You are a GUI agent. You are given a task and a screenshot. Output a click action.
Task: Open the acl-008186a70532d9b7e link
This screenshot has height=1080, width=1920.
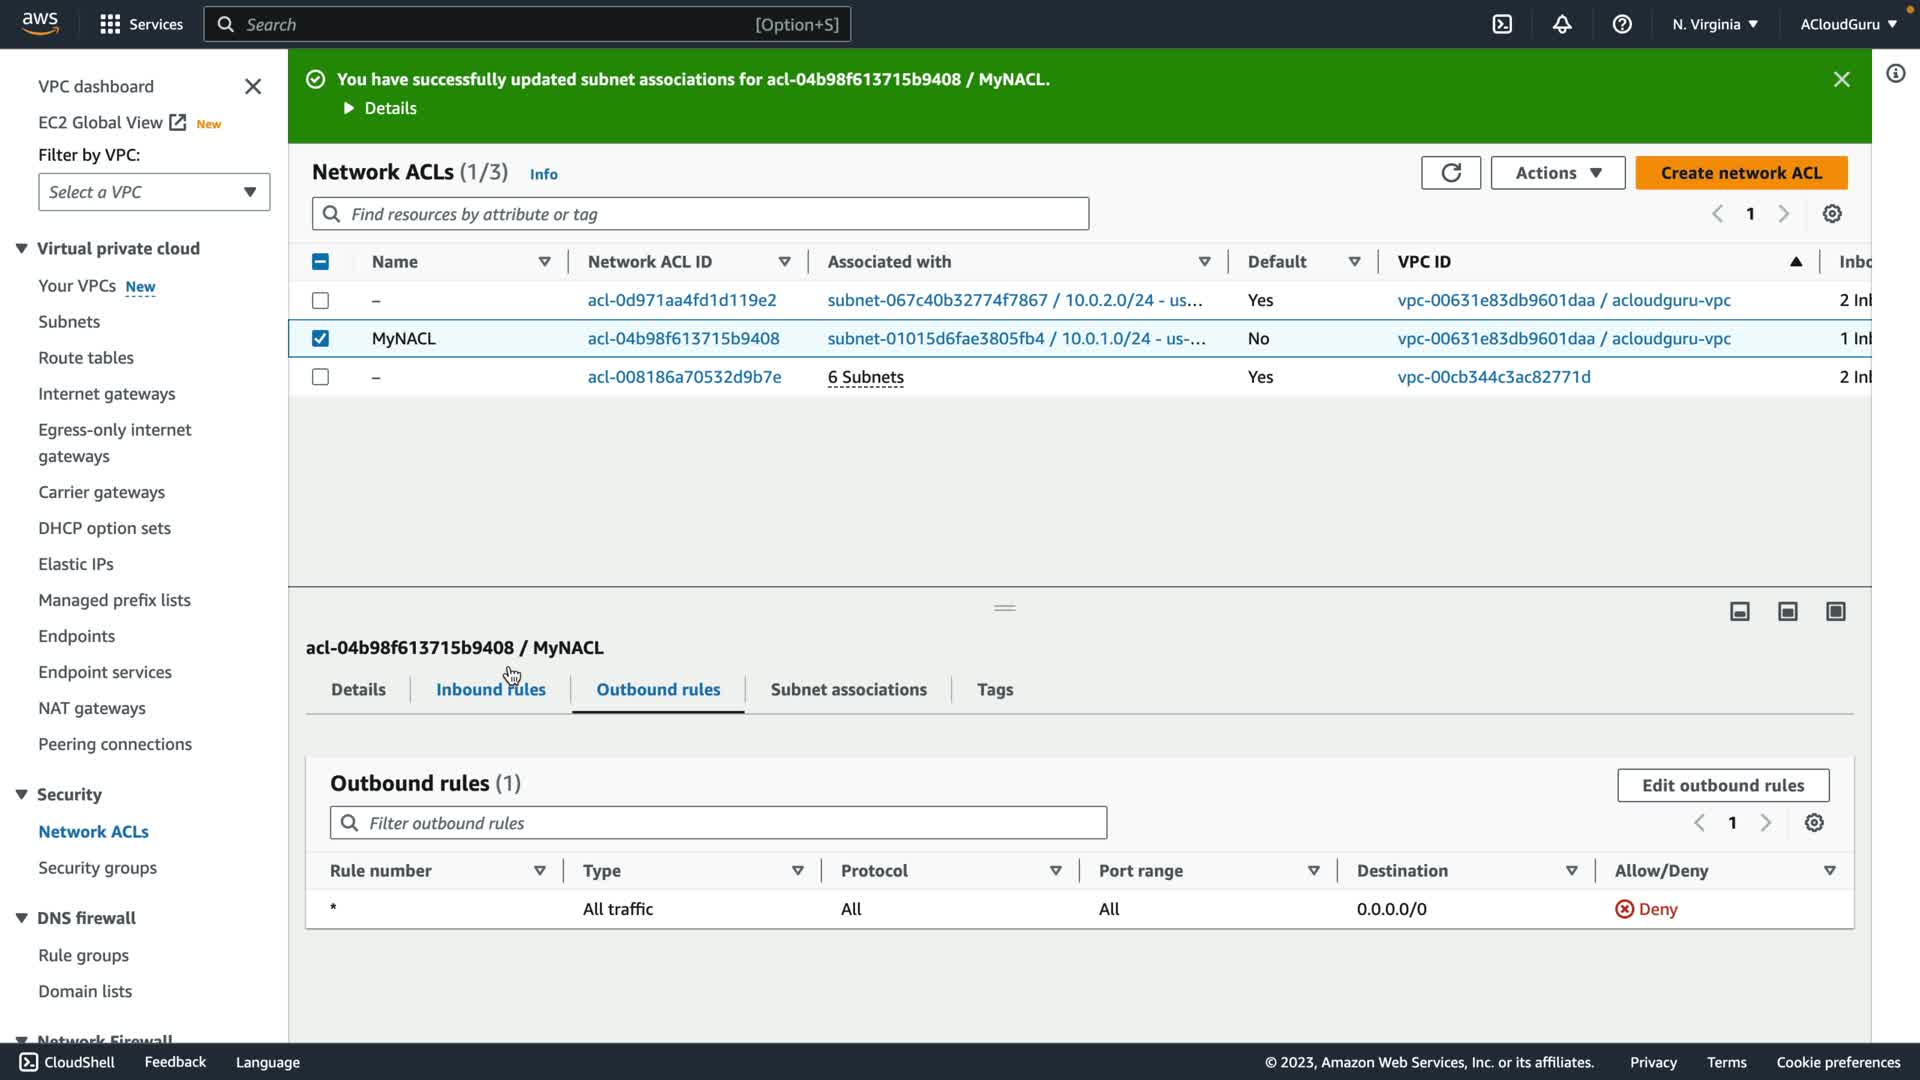(x=684, y=377)
